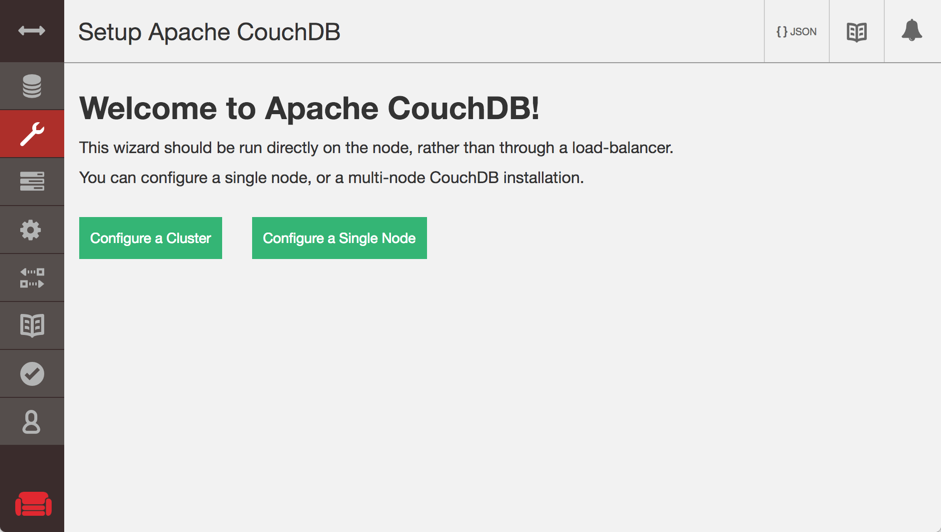Open the Databases stack icon
941x532 pixels.
coord(32,87)
